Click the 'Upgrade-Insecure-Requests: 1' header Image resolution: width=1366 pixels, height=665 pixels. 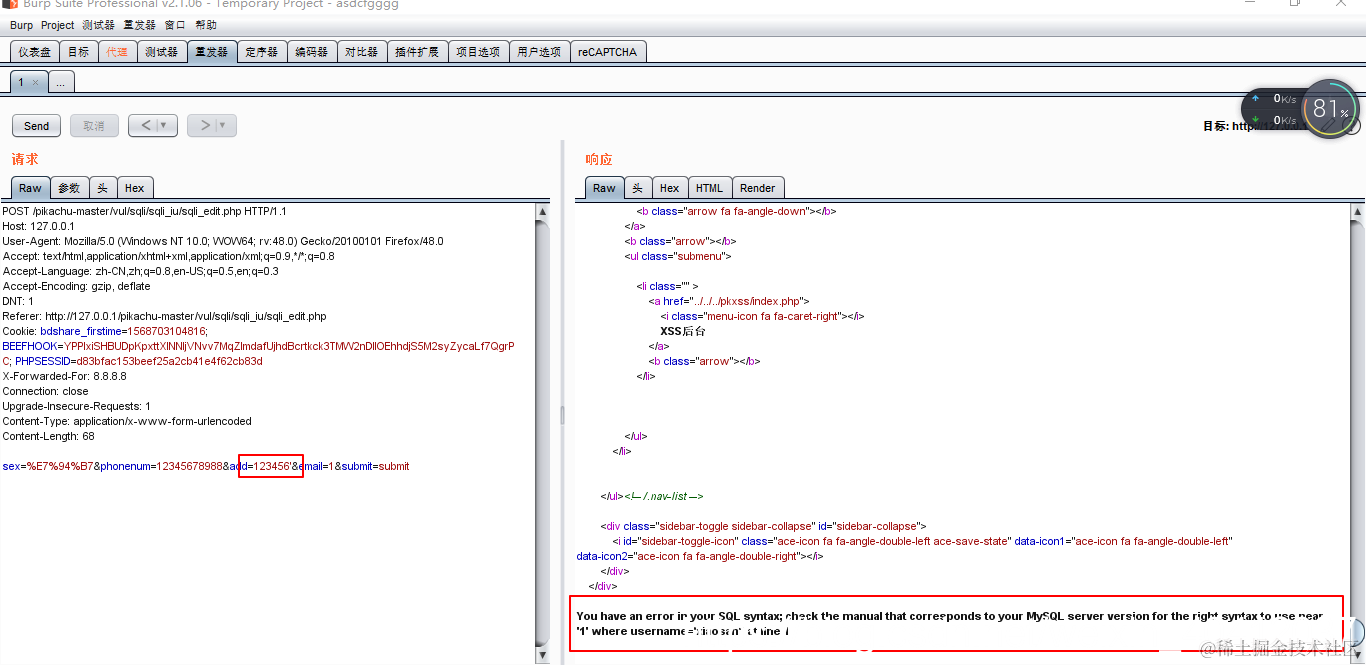click(x=76, y=406)
